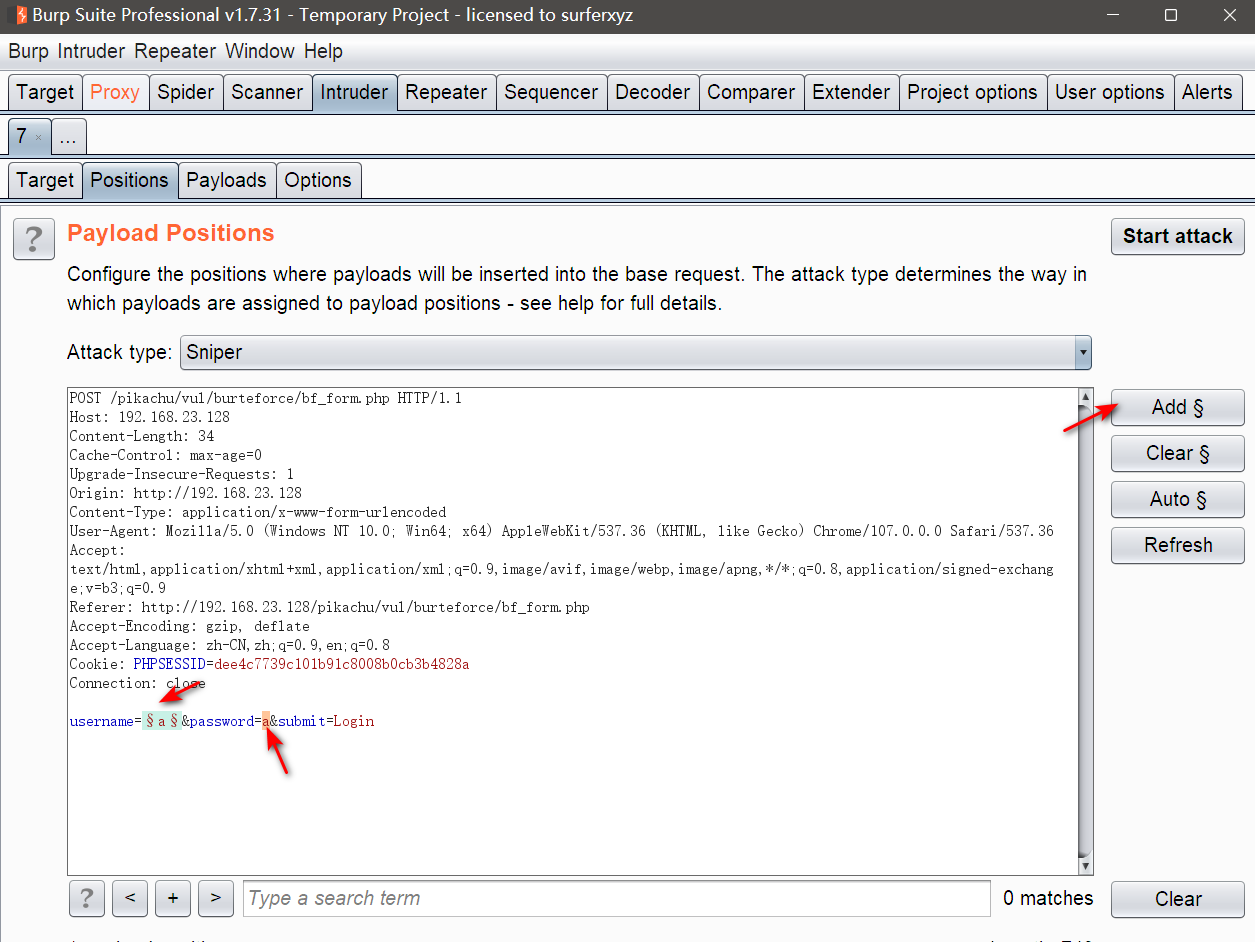Click the request editor scroll-down arrow
Image resolution: width=1255 pixels, height=942 pixels.
[1085, 866]
